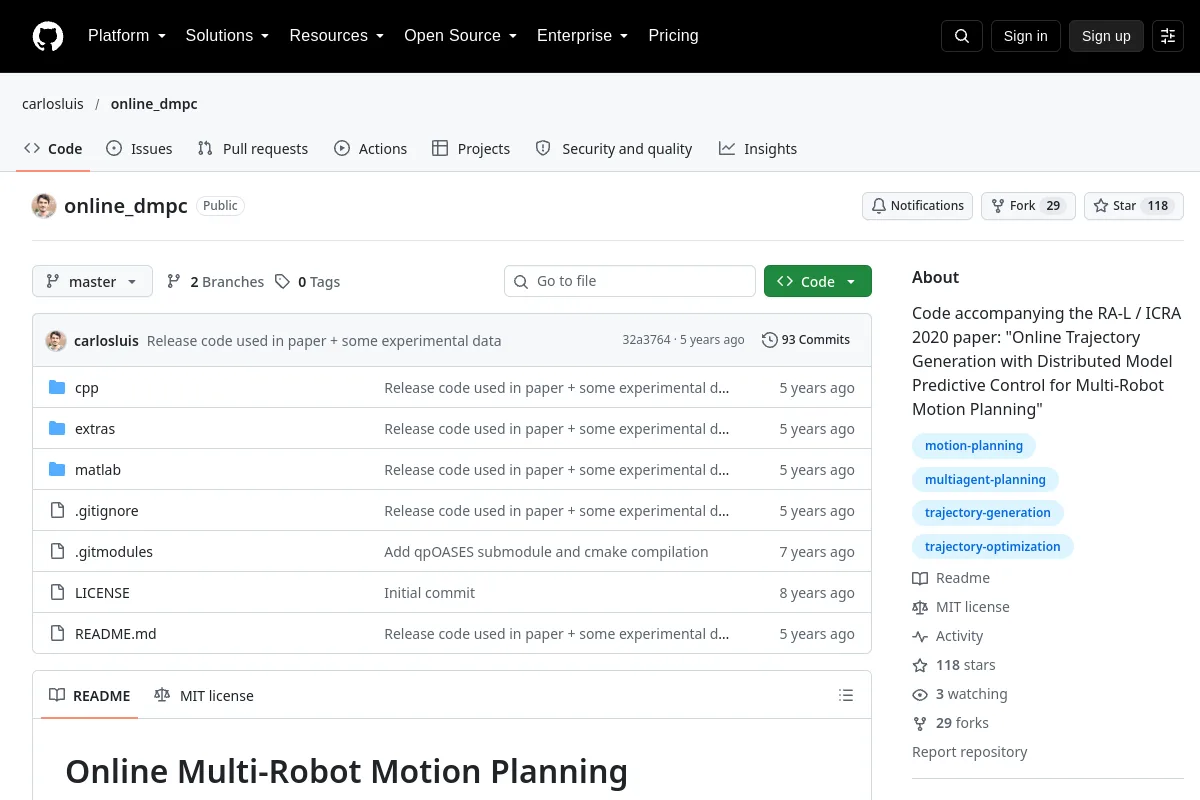The height and width of the screenshot is (800, 1200).
Task: Open the Pricing page
Action: 673,36
